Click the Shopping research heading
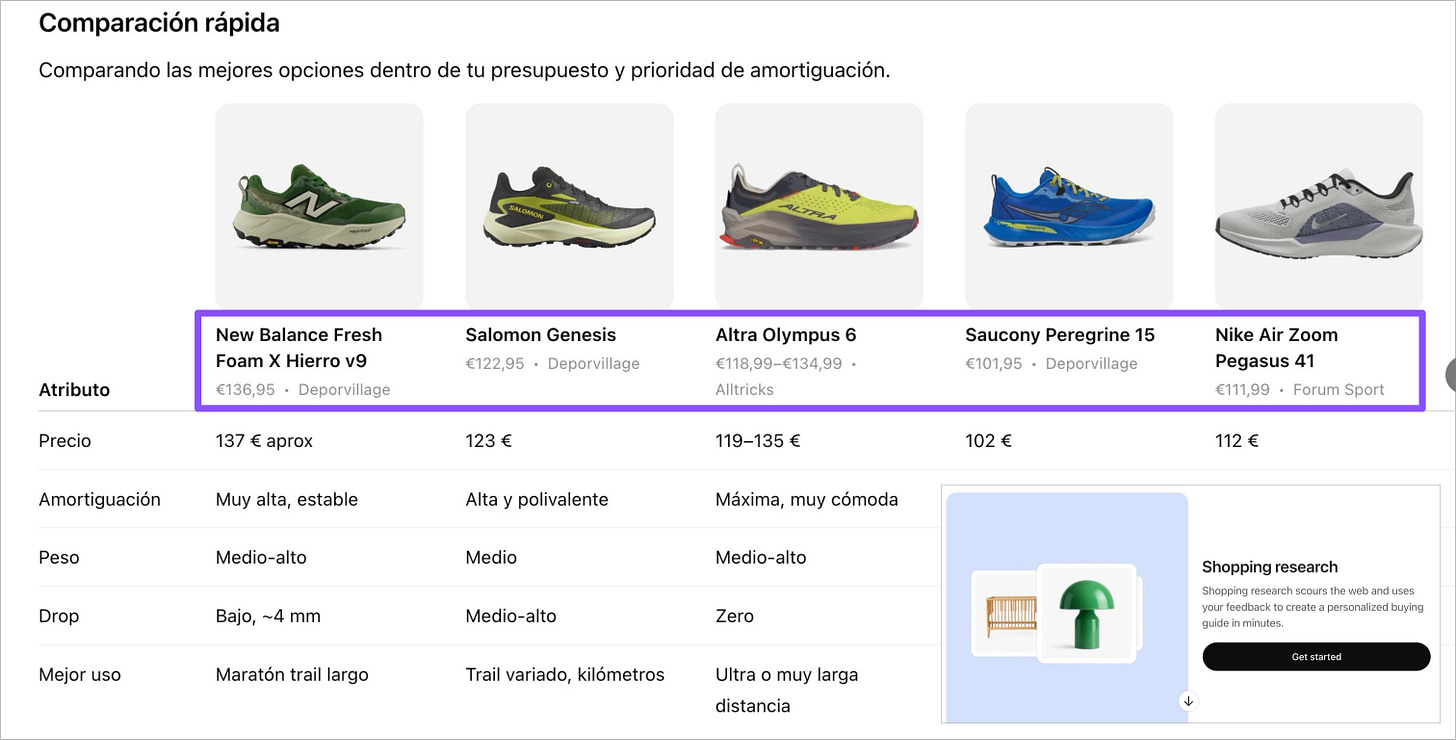The image size is (1456, 740). pyautogui.click(x=1270, y=567)
